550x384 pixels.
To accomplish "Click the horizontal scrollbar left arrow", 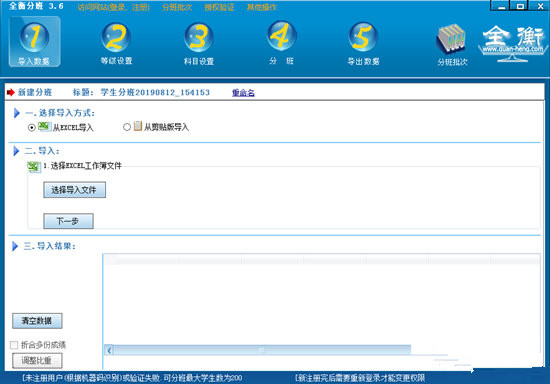I will point(109,350).
